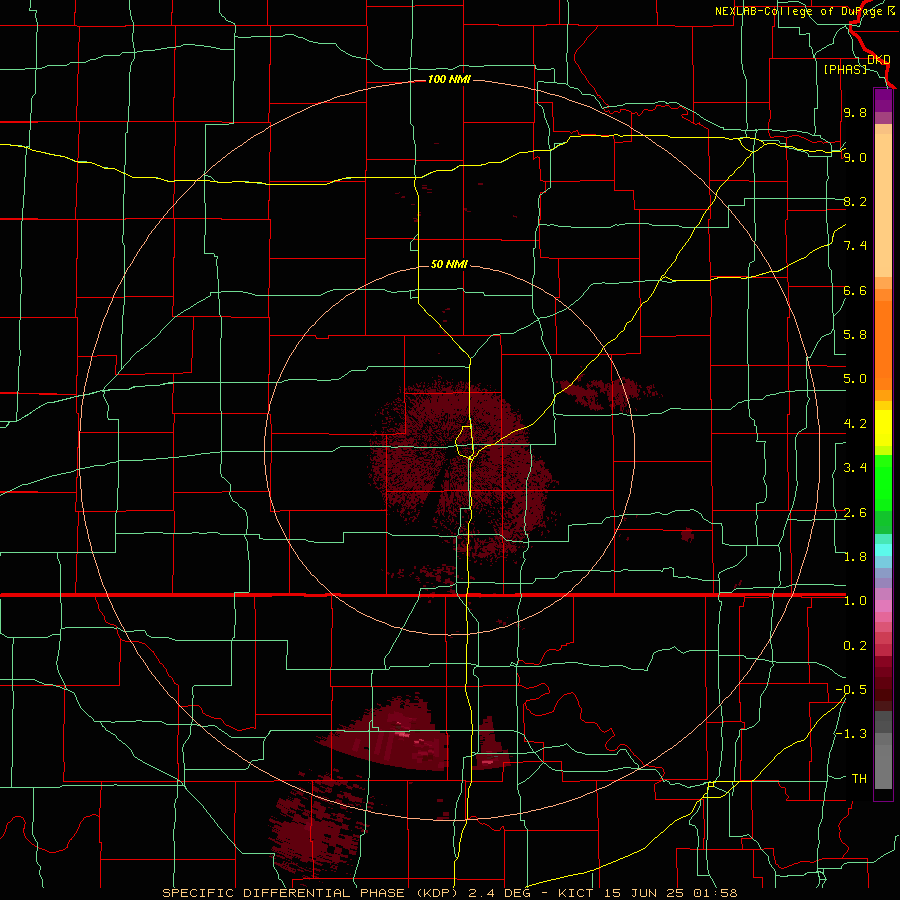Click the 9.0 scale value
The image size is (900, 900).
(x=855, y=157)
